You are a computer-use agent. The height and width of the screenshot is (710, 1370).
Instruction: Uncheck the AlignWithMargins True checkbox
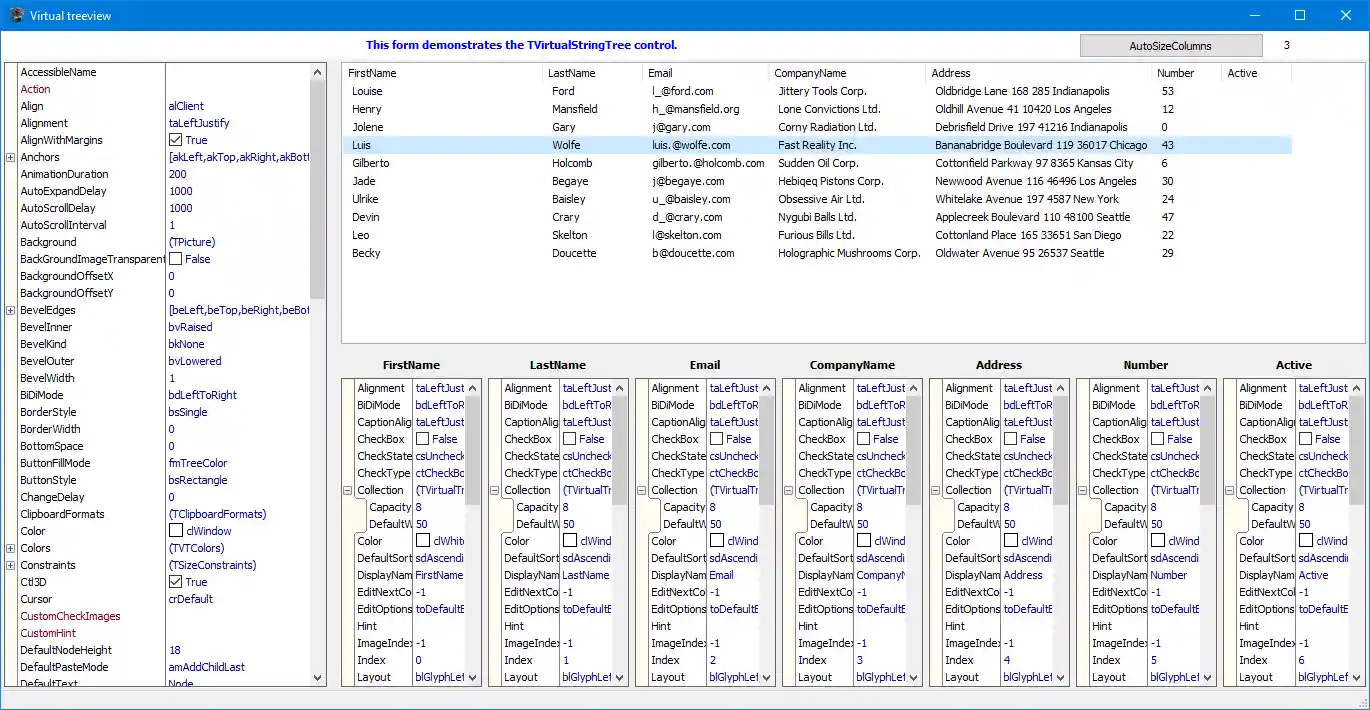(x=173, y=140)
